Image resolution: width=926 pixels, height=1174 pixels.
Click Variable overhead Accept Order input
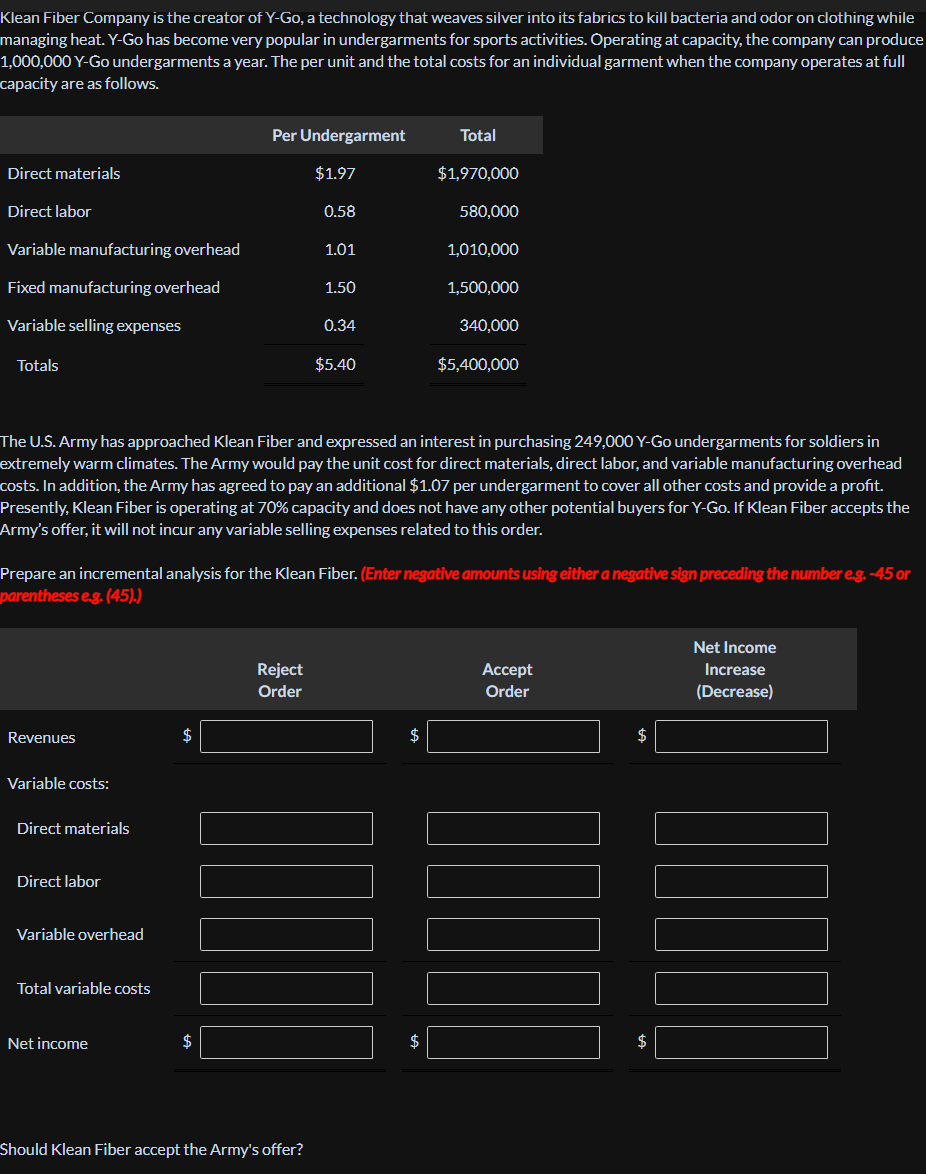pyautogui.click(x=514, y=934)
